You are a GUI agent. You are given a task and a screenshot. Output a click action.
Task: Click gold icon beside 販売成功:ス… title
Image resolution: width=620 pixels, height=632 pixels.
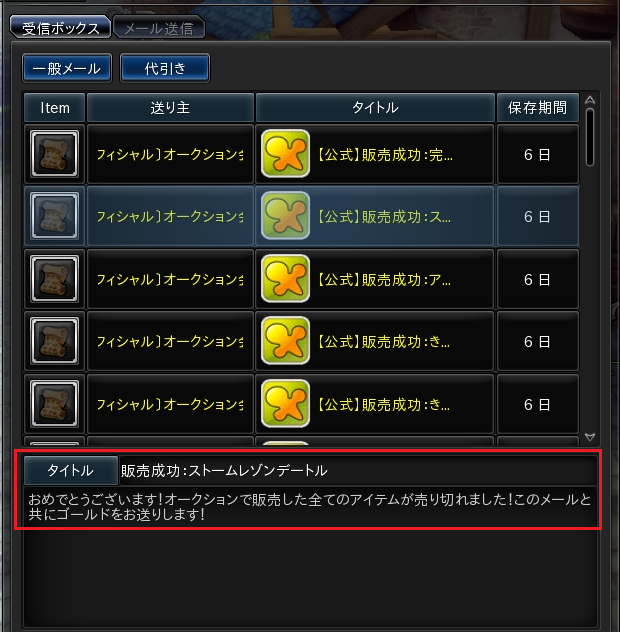[285, 216]
